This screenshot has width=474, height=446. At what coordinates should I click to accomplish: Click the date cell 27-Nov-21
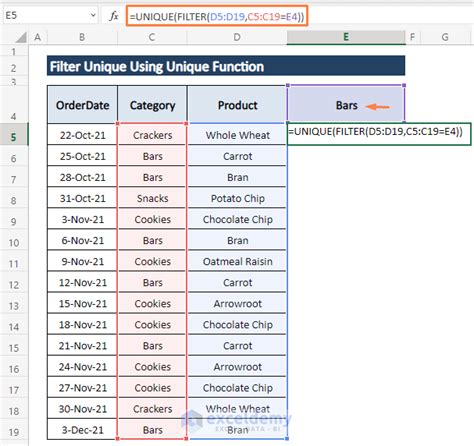[x=82, y=387]
